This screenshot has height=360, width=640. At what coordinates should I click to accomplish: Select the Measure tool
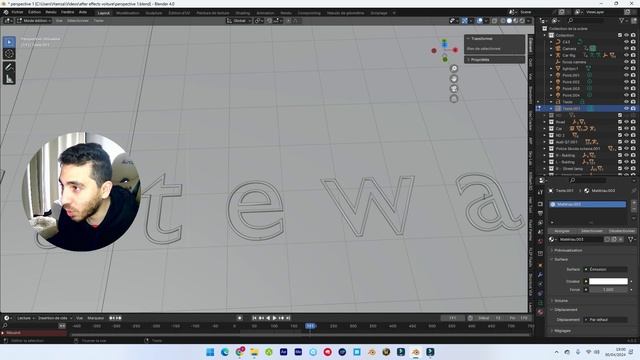(9, 79)
